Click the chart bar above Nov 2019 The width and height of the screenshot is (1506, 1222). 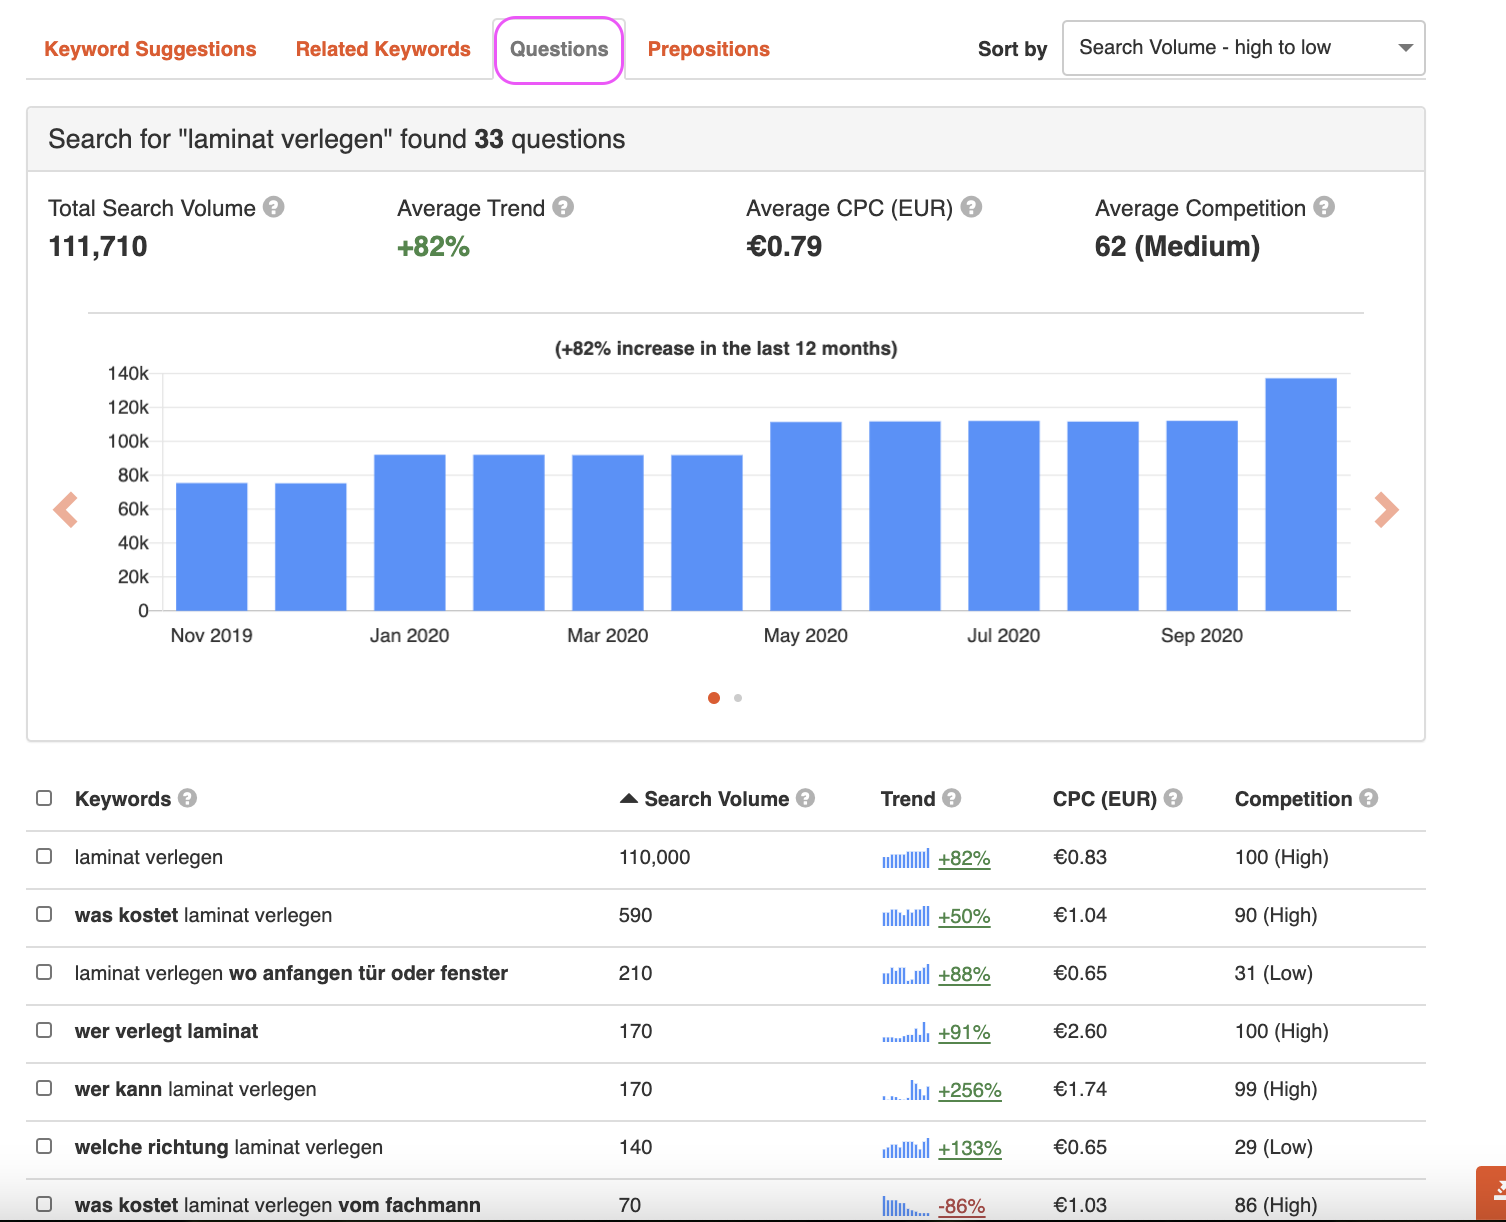[x=211, y=546]
